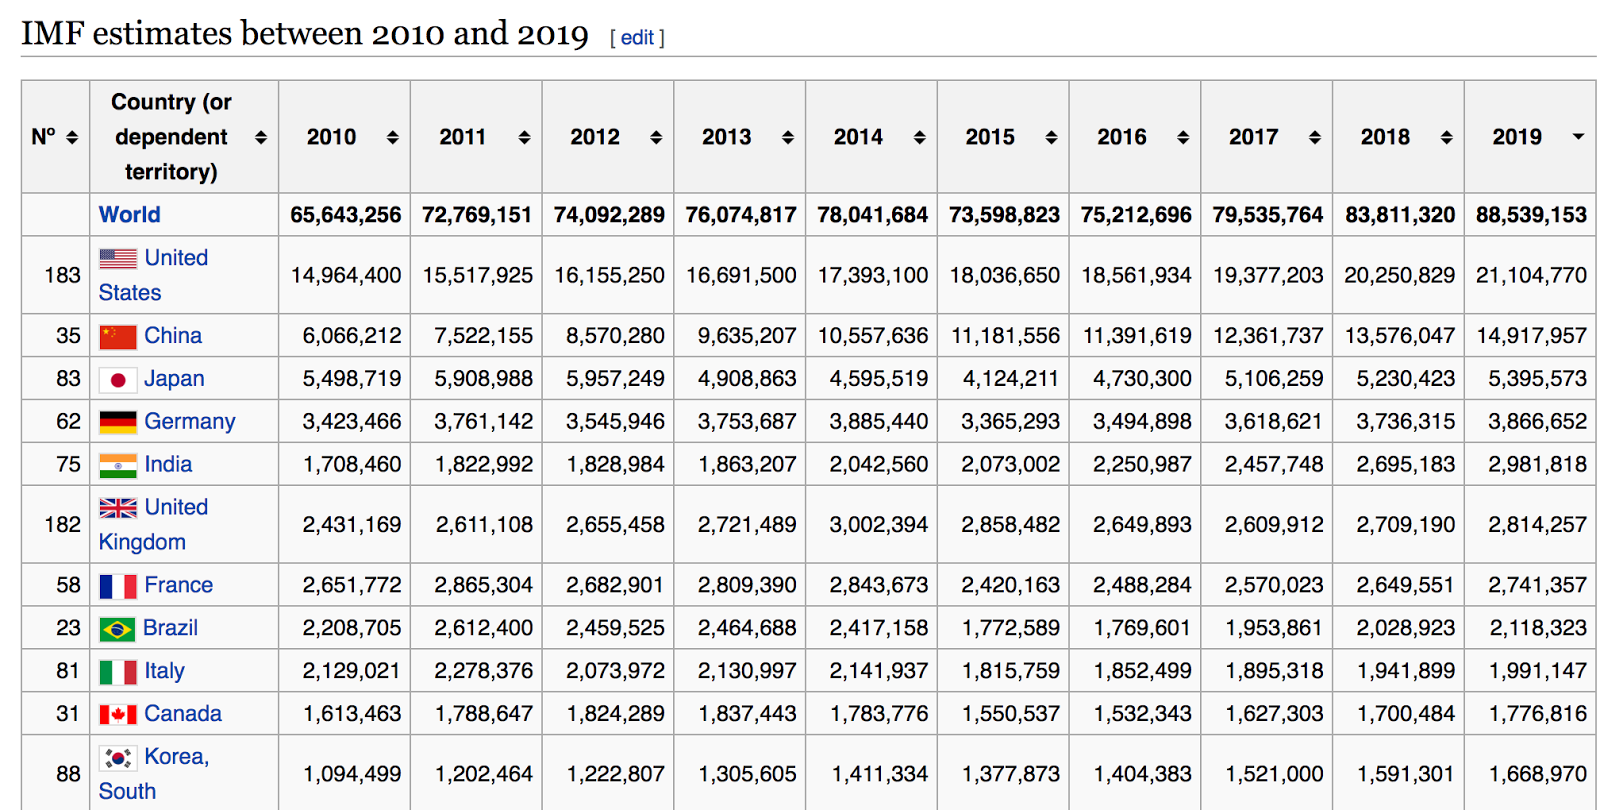
Task: Sort by 2013 column arrows
Action: pos(788,137)
